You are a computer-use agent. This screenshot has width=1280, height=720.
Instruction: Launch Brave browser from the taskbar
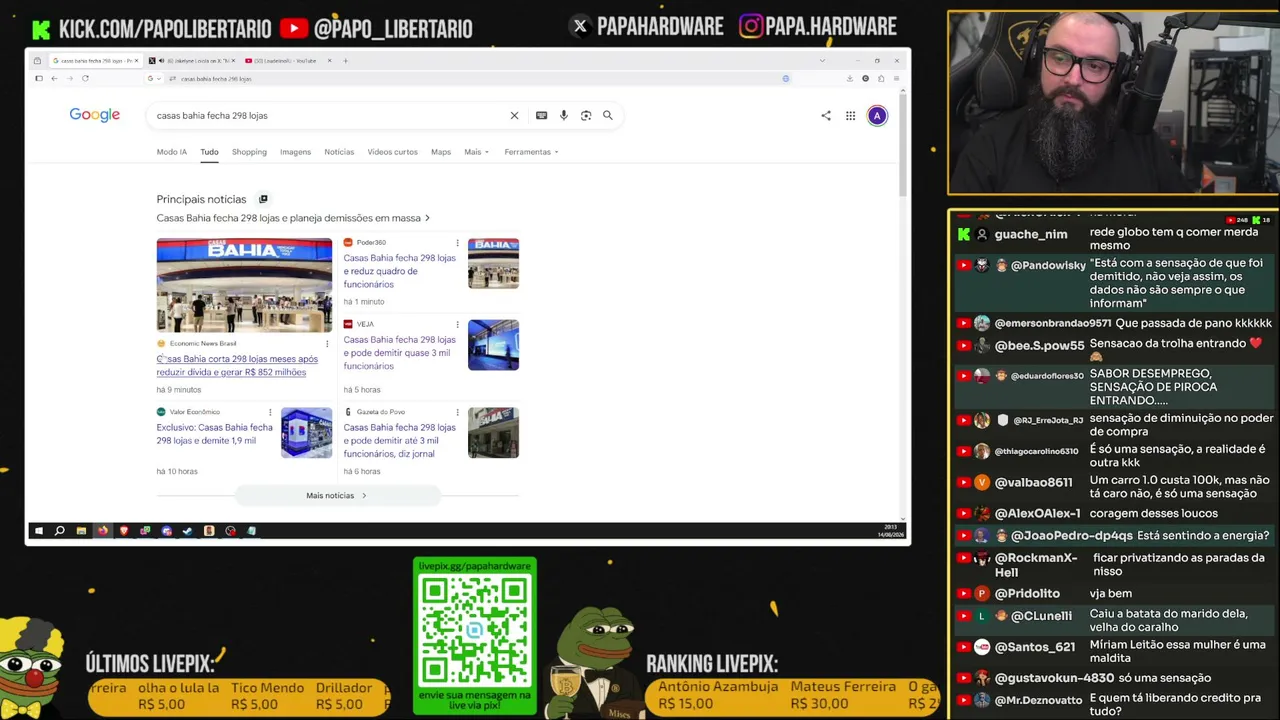pyautogui.click(x=123, y=531)
